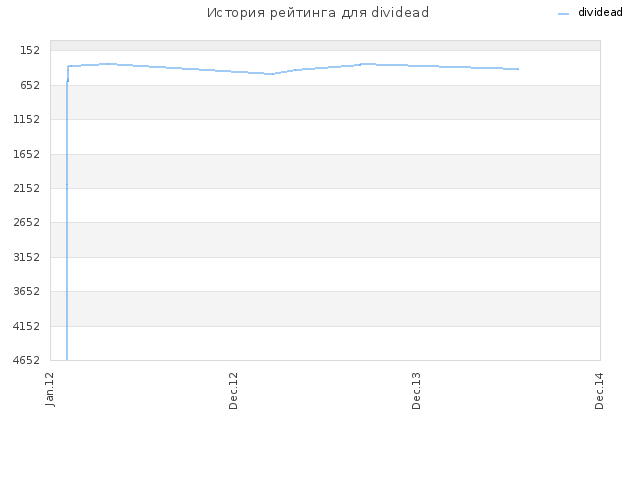Click the Dec.13 x-axis label
Viewport: 640px width, 480px height.
pos(416,391)
